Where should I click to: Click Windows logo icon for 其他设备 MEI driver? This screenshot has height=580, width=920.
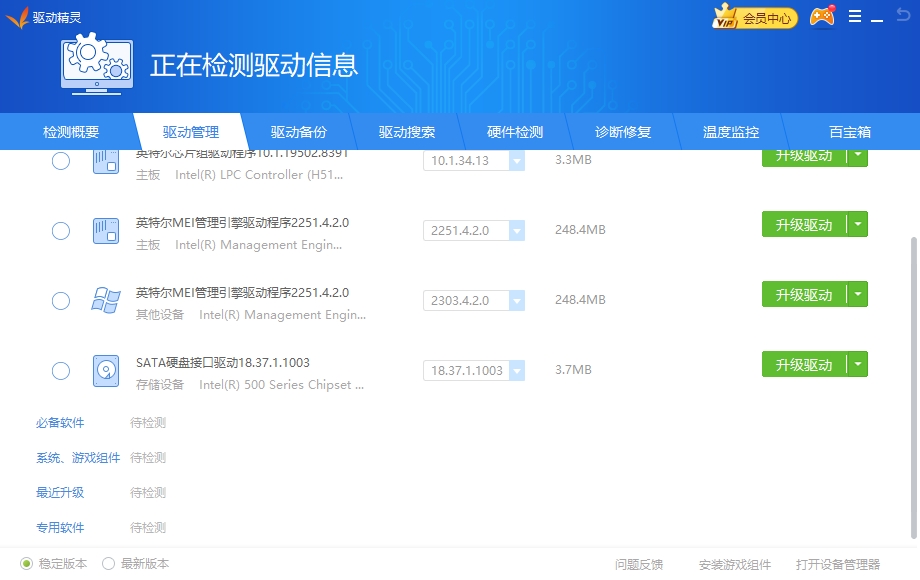click(x=106, y=300)
